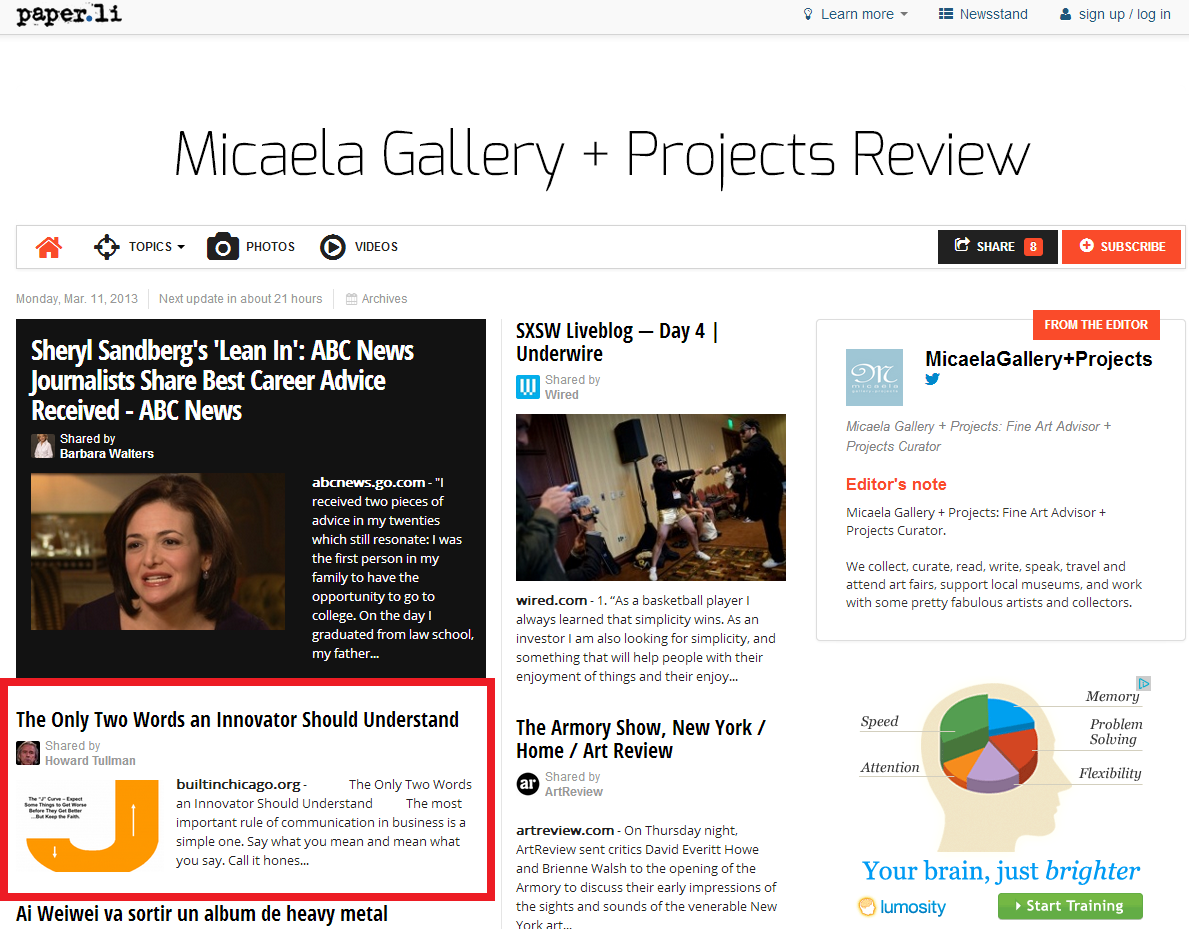
Task: Click the Twitter bird icon beside MicaelaGallery+Projects
Action: pyautogui.click(x=933, y=379)
